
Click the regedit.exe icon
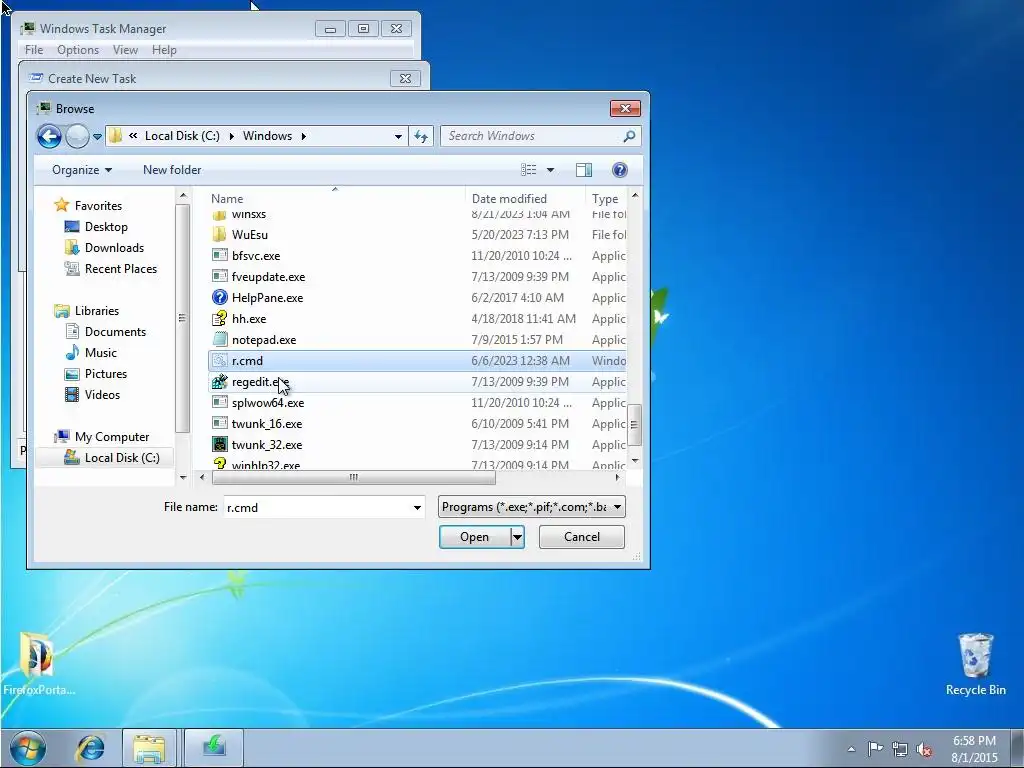219,381
